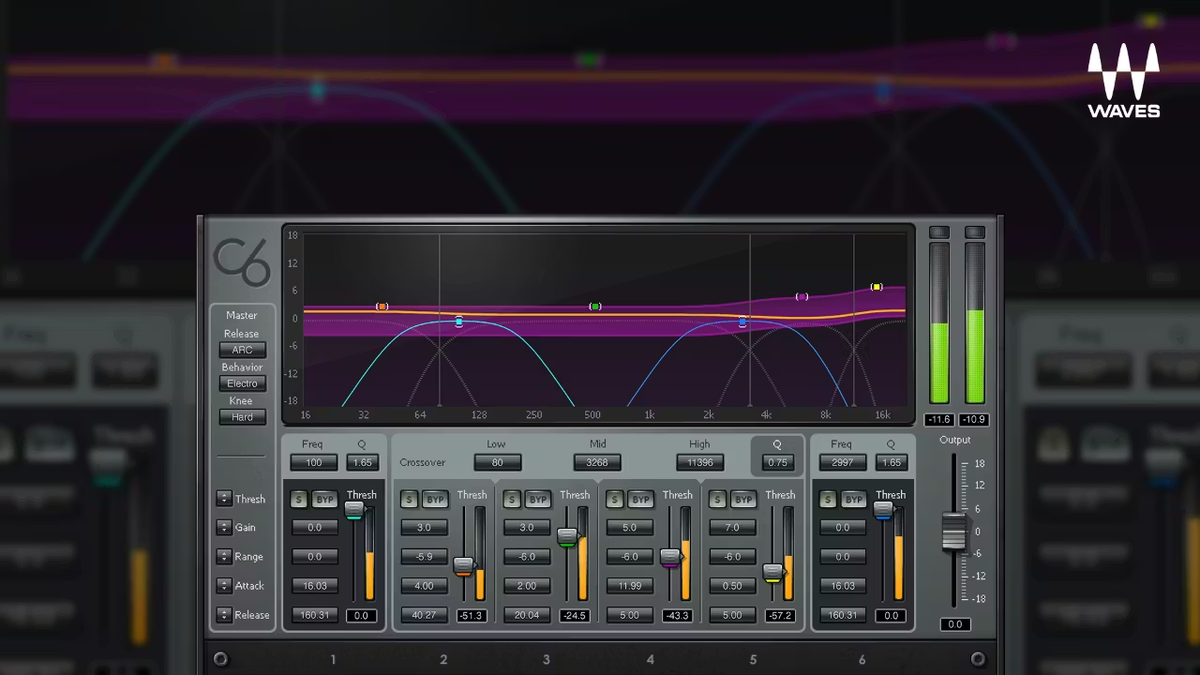The image size is (1200, 675).
Task: Click the Attack master stepper arrows
Action: (223, 586)
